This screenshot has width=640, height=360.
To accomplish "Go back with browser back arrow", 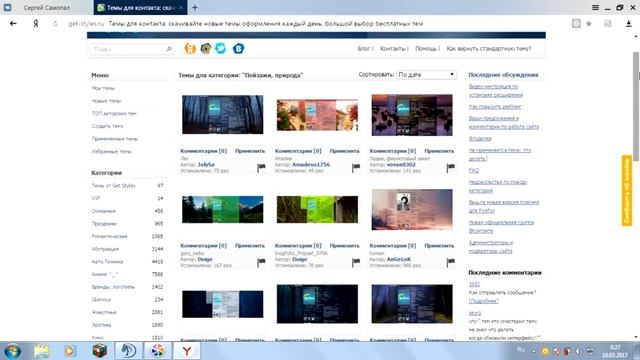I will pyautogui.click(x=13, y=24).
